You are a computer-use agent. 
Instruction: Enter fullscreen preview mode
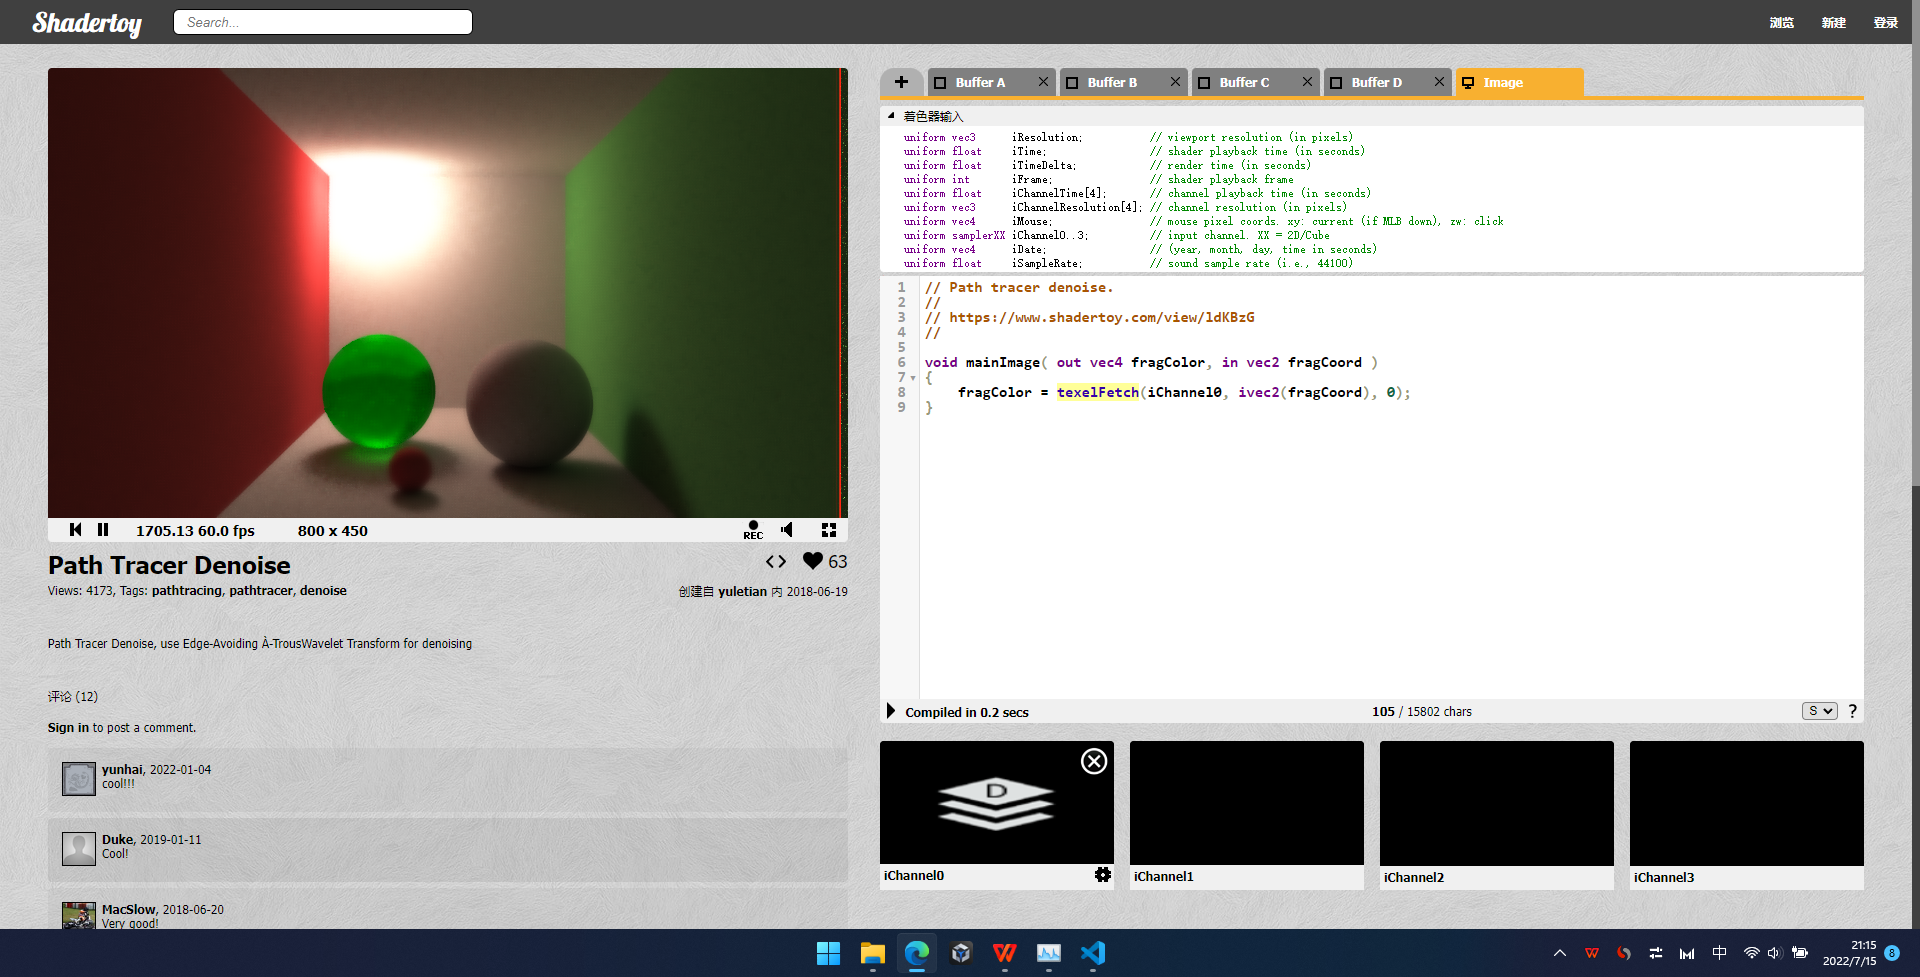(x=829, y=530)
